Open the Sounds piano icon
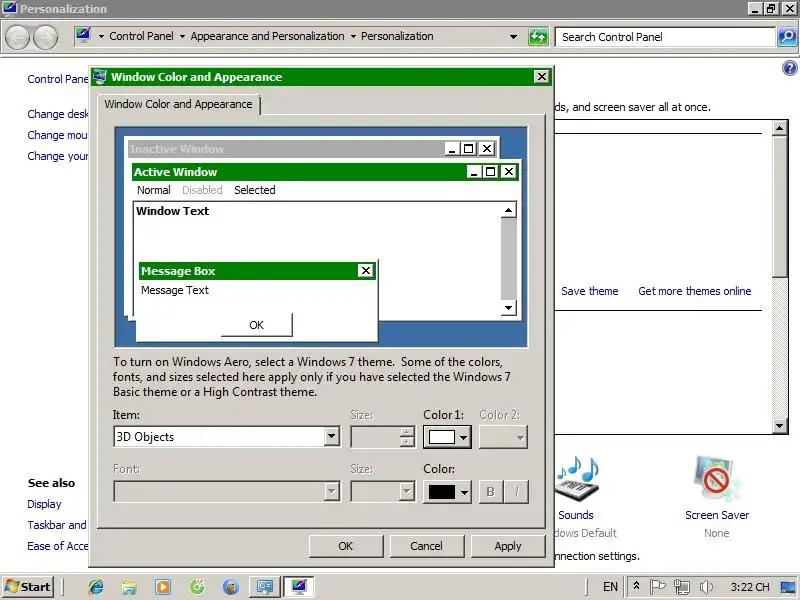This screenshot has height=600, width=800. (578, 479)
